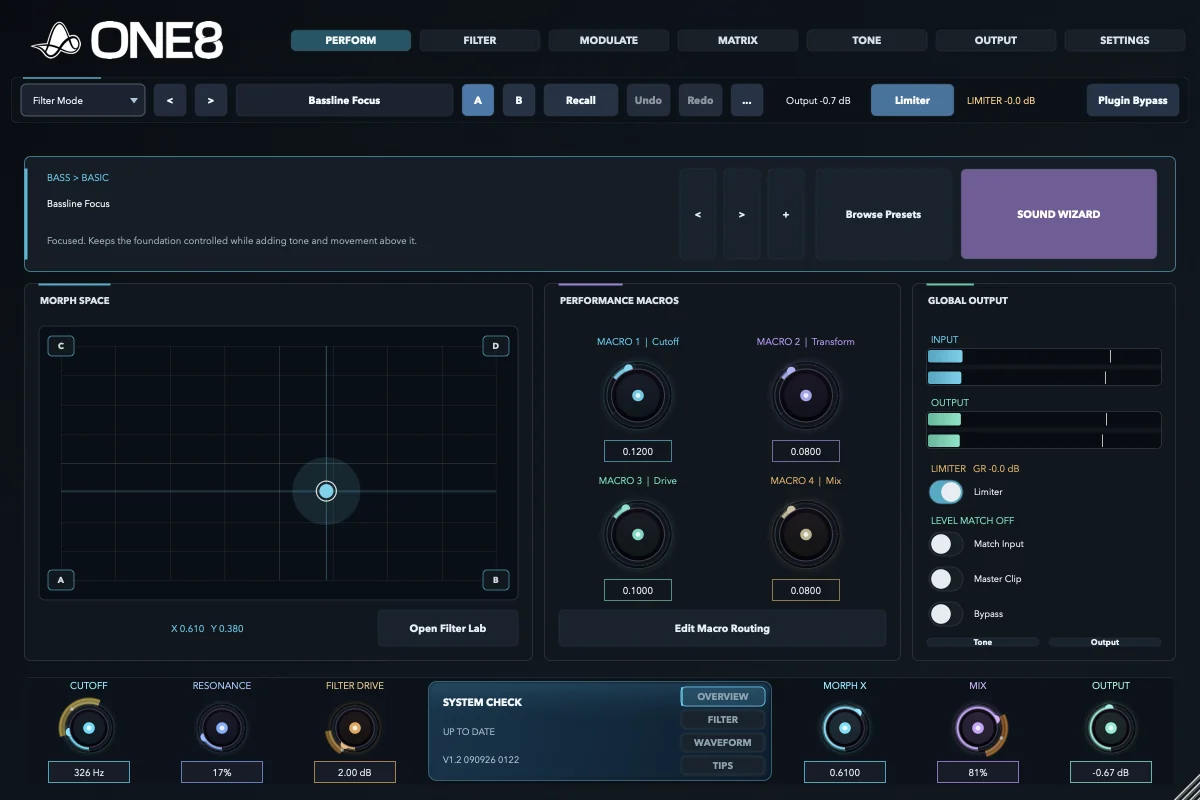Click the Output value field -0.67 dB

[1111, 772]
